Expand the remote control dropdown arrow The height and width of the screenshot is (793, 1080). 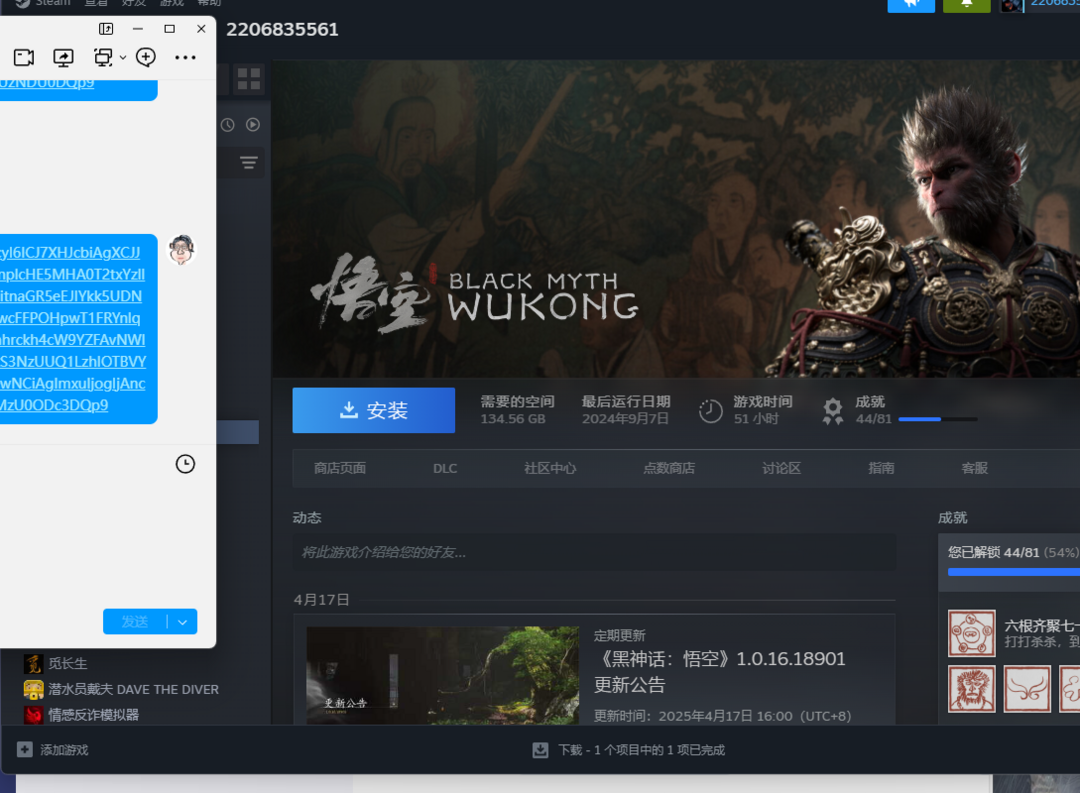click(123, 58)
